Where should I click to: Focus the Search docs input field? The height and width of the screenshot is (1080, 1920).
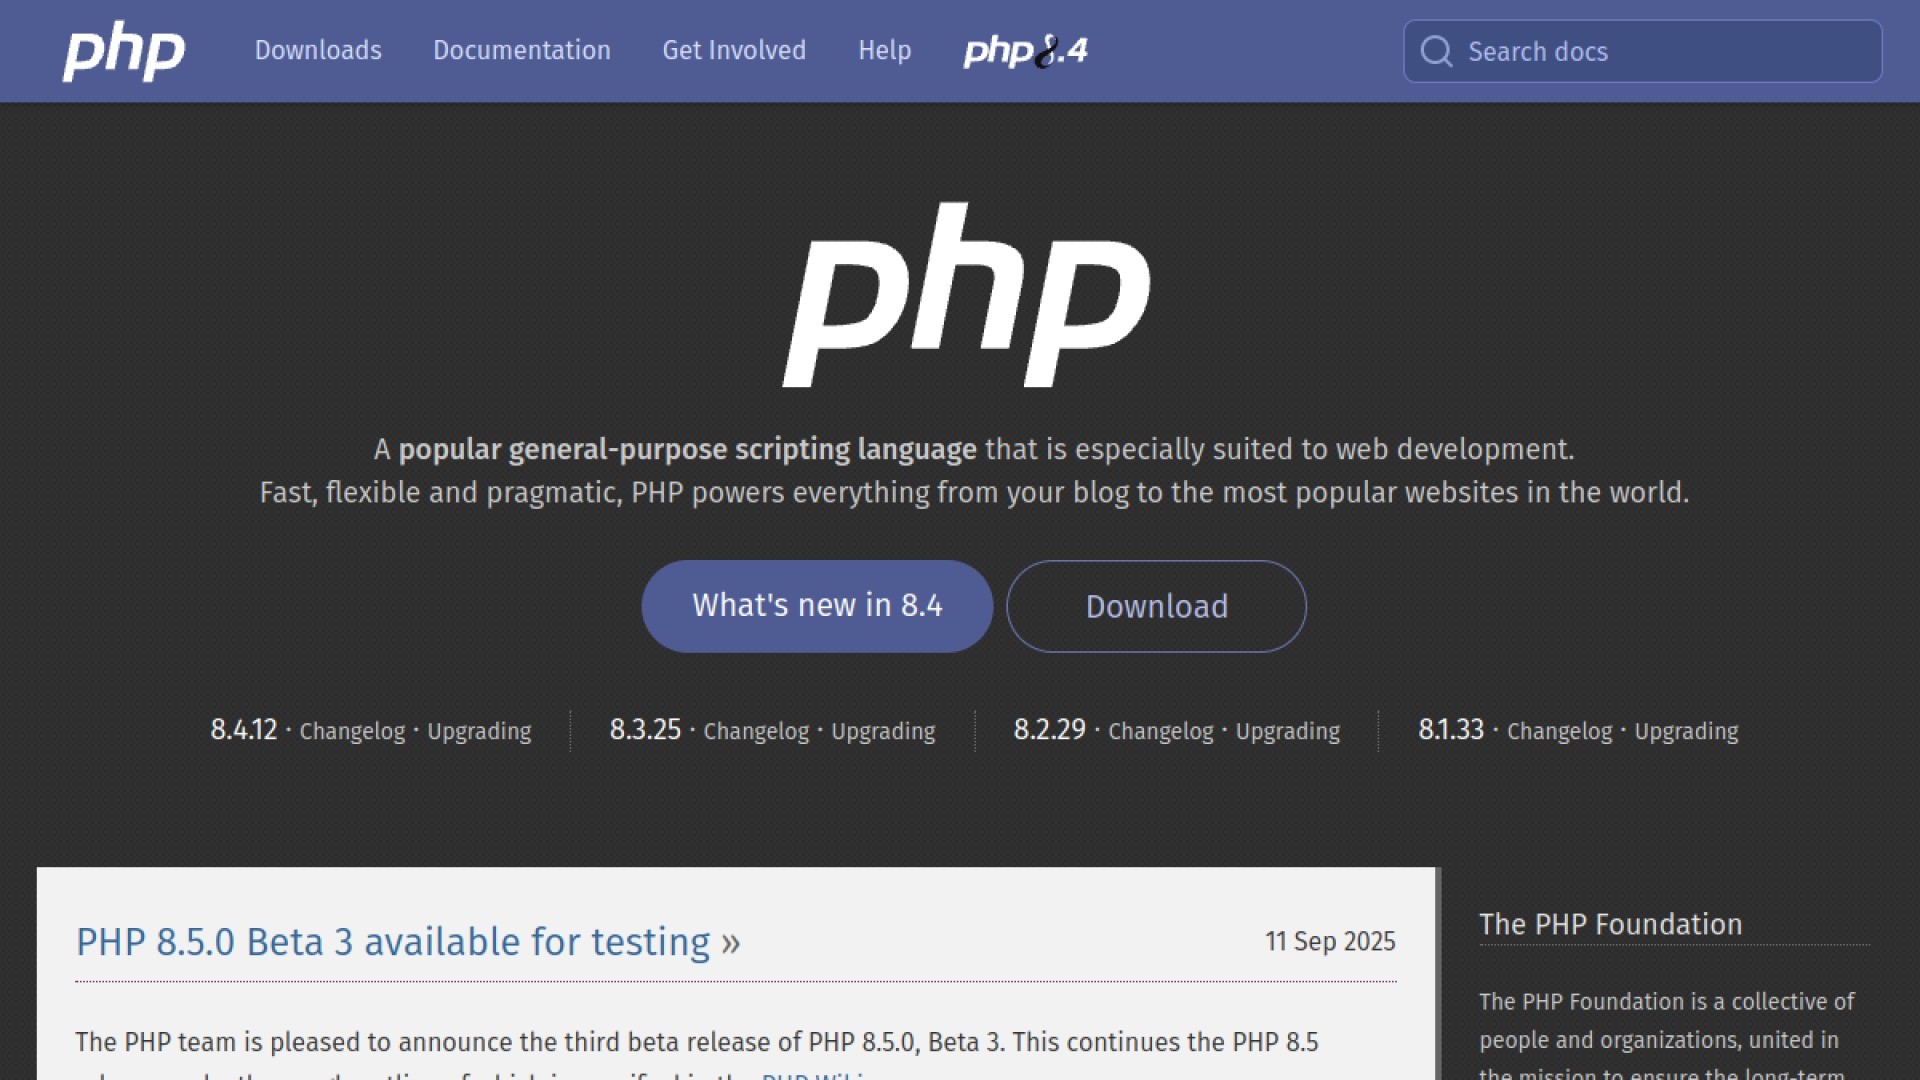pos(1665,51)
